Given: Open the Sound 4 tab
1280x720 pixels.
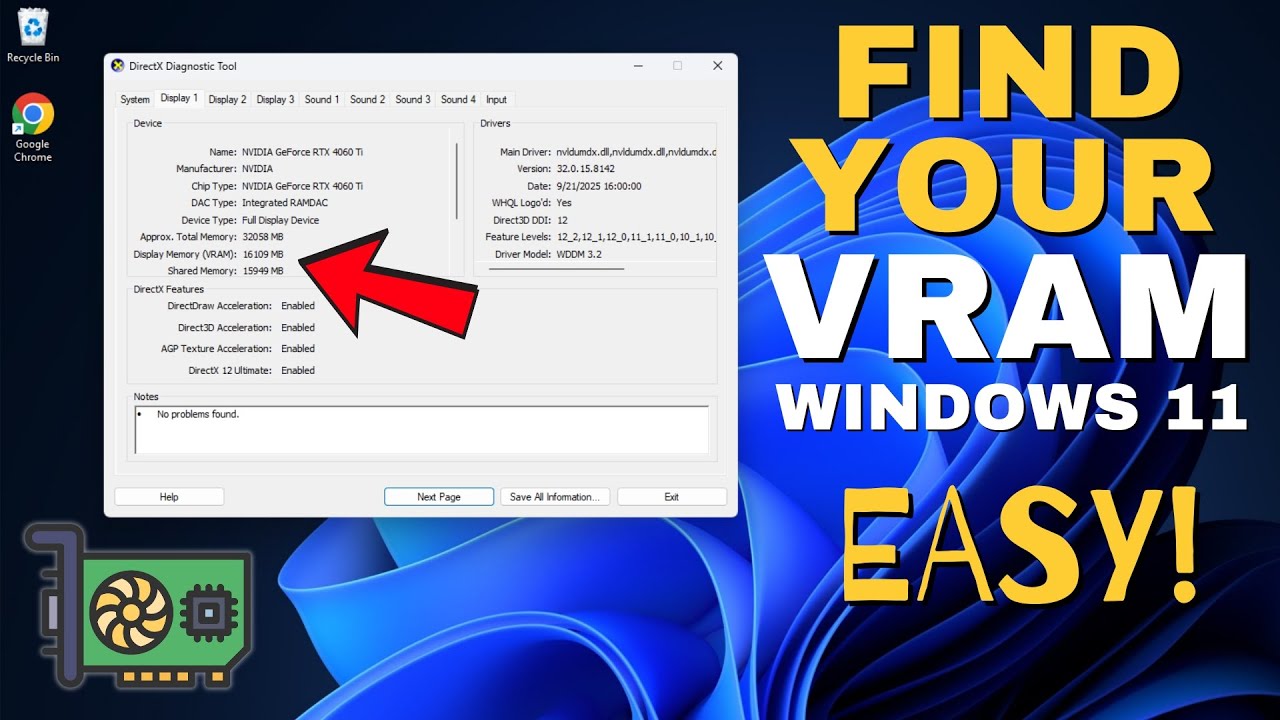Looking at the screenshot, I should (x=458, y=100).
